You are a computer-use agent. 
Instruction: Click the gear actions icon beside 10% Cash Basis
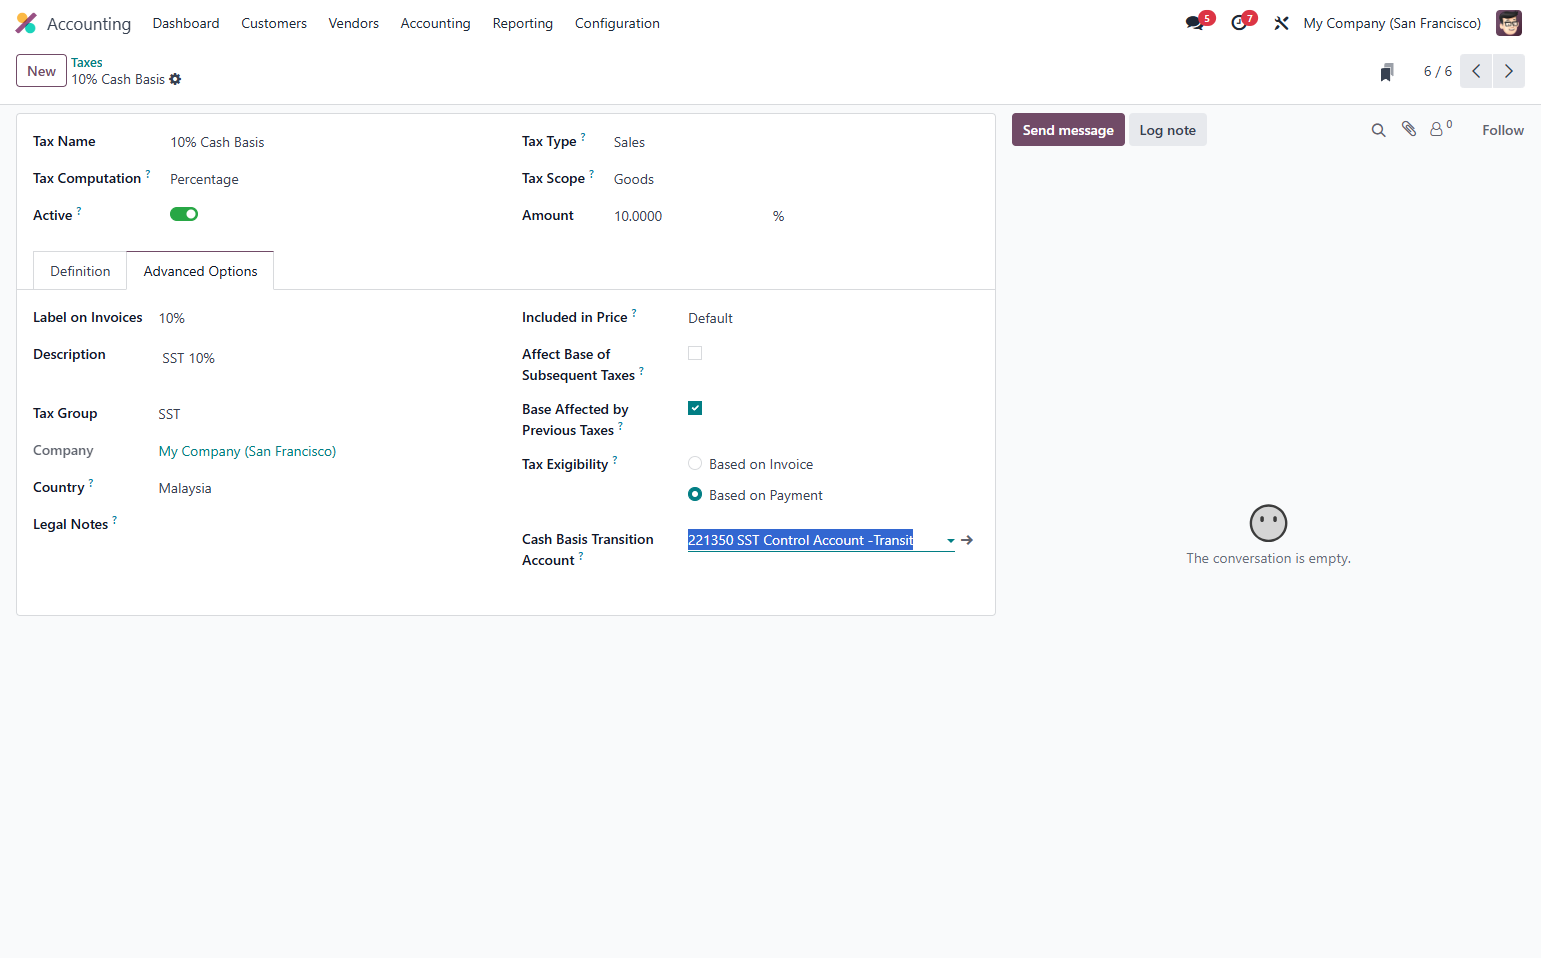click(x=175, y=79)
